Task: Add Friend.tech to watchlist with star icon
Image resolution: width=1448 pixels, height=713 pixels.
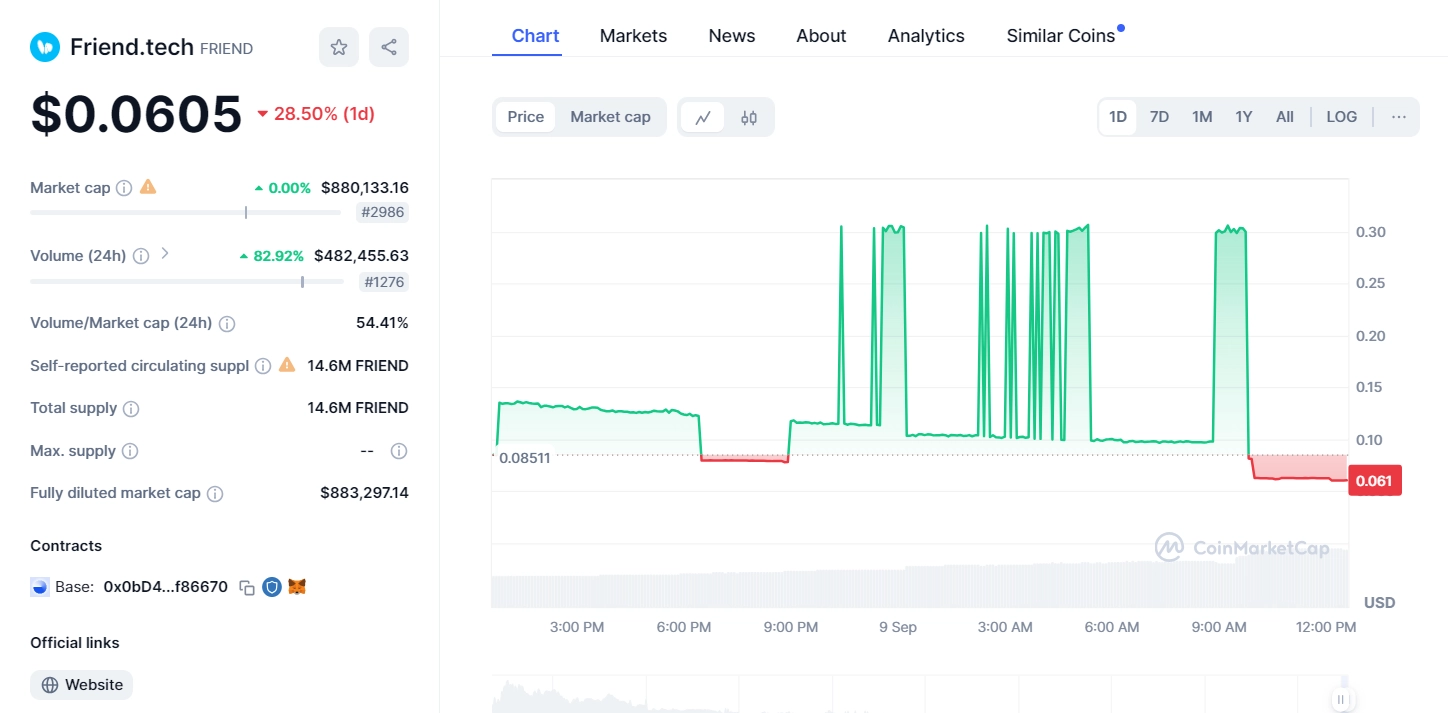Action: click(x=339, y=47)
